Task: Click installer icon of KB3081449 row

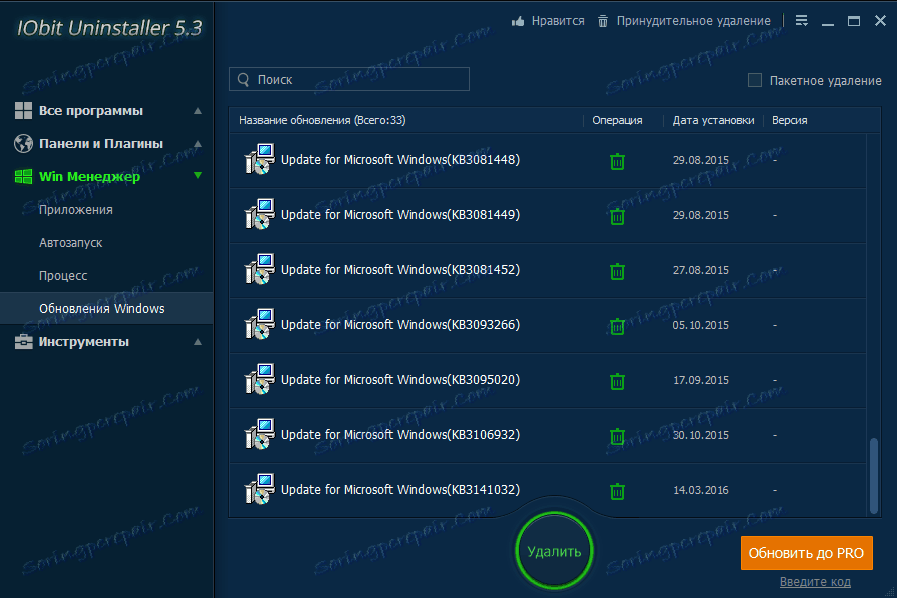Action: (260, 215)
